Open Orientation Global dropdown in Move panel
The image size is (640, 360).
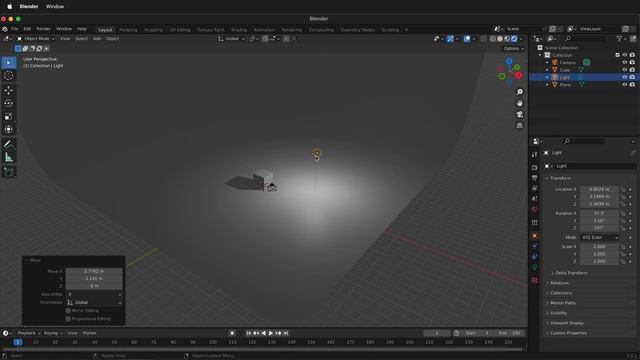[94, 302]
